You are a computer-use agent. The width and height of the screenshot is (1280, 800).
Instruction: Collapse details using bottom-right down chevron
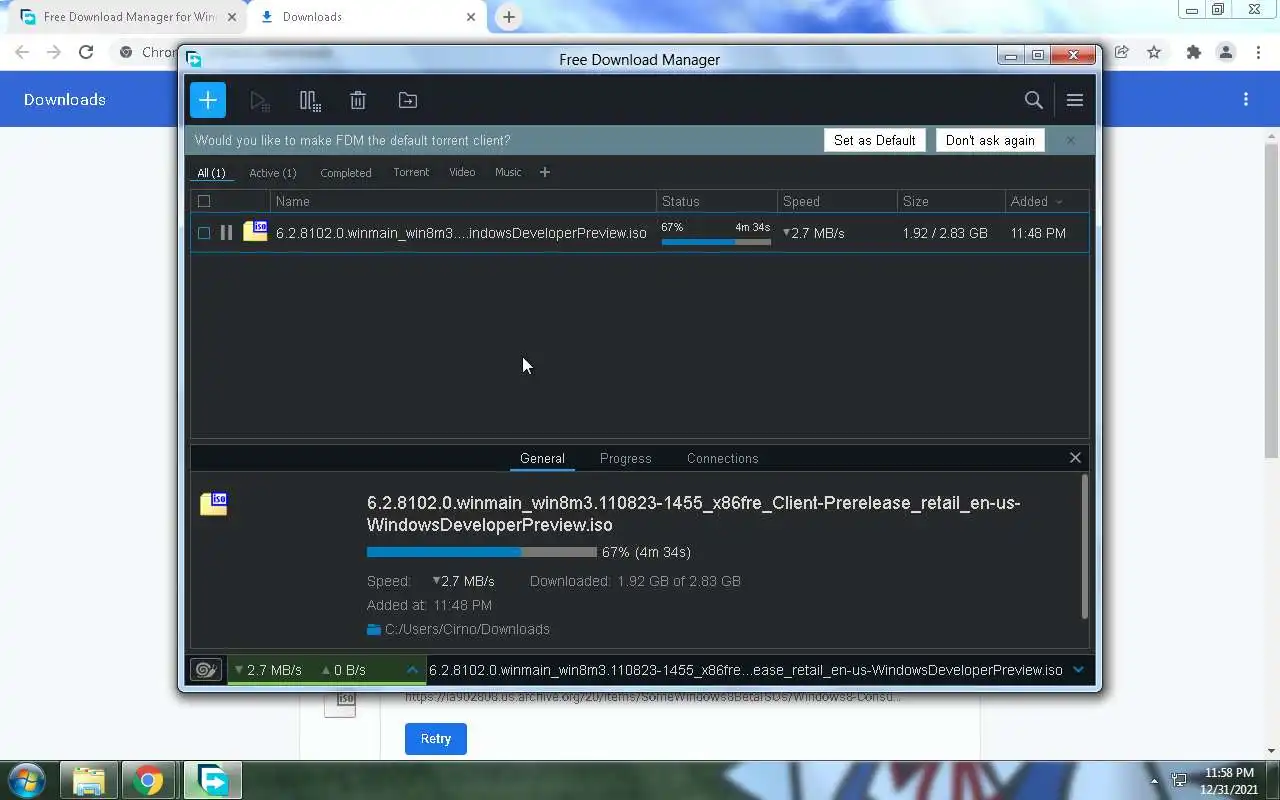point(1078,670)
